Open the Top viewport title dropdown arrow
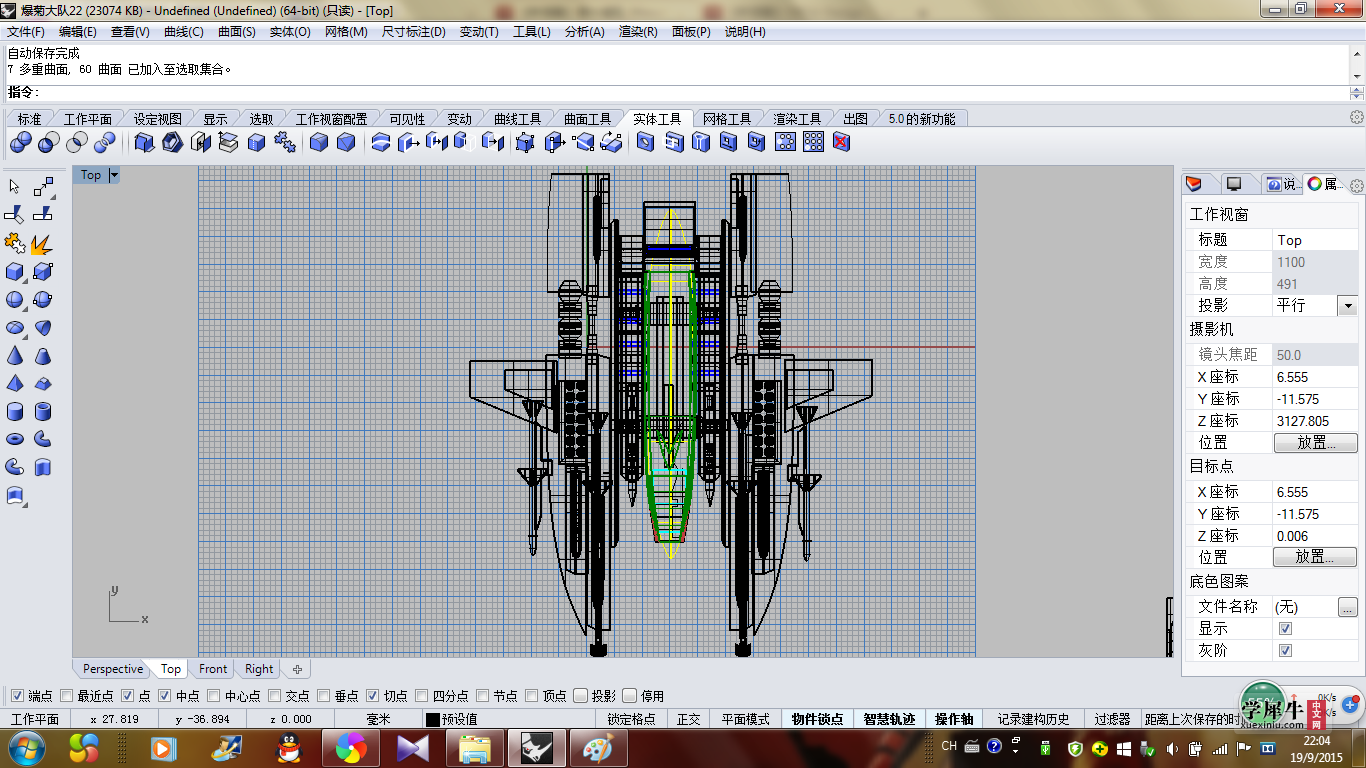Image resolution: width=1366 pixels, height=768 pixels. (x=114, y=175)
